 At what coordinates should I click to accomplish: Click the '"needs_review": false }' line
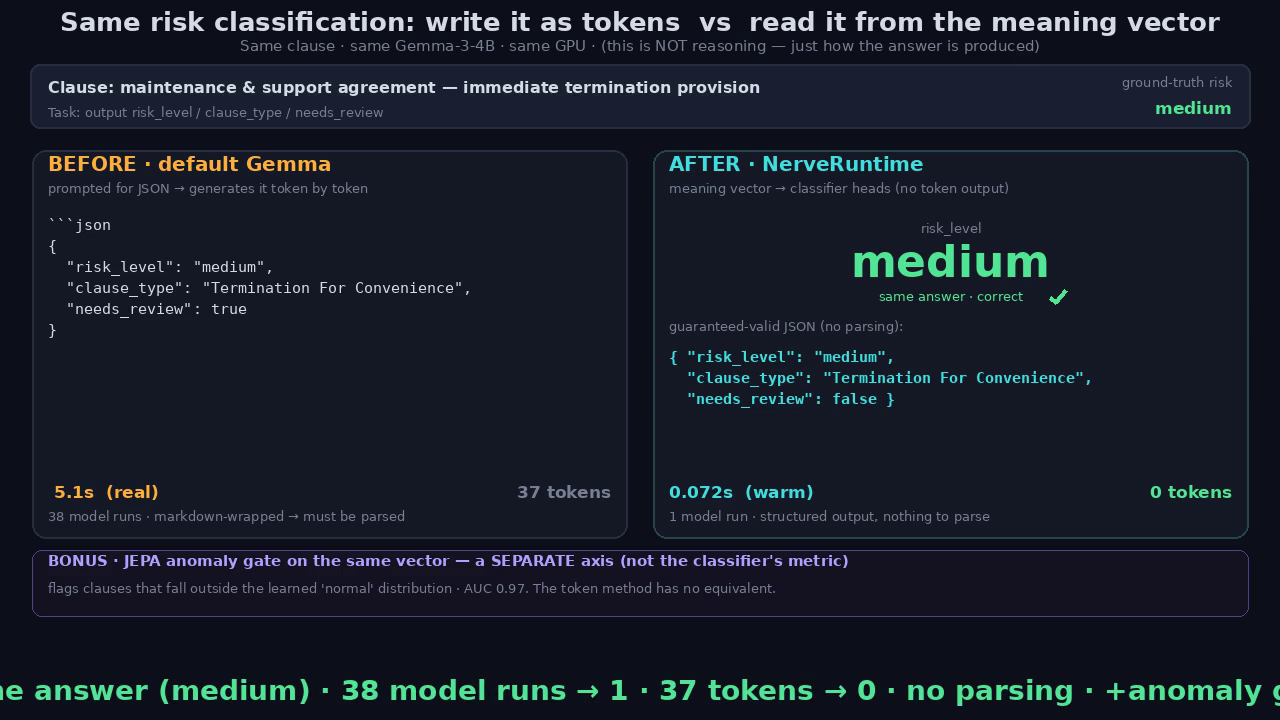[791, 399]
